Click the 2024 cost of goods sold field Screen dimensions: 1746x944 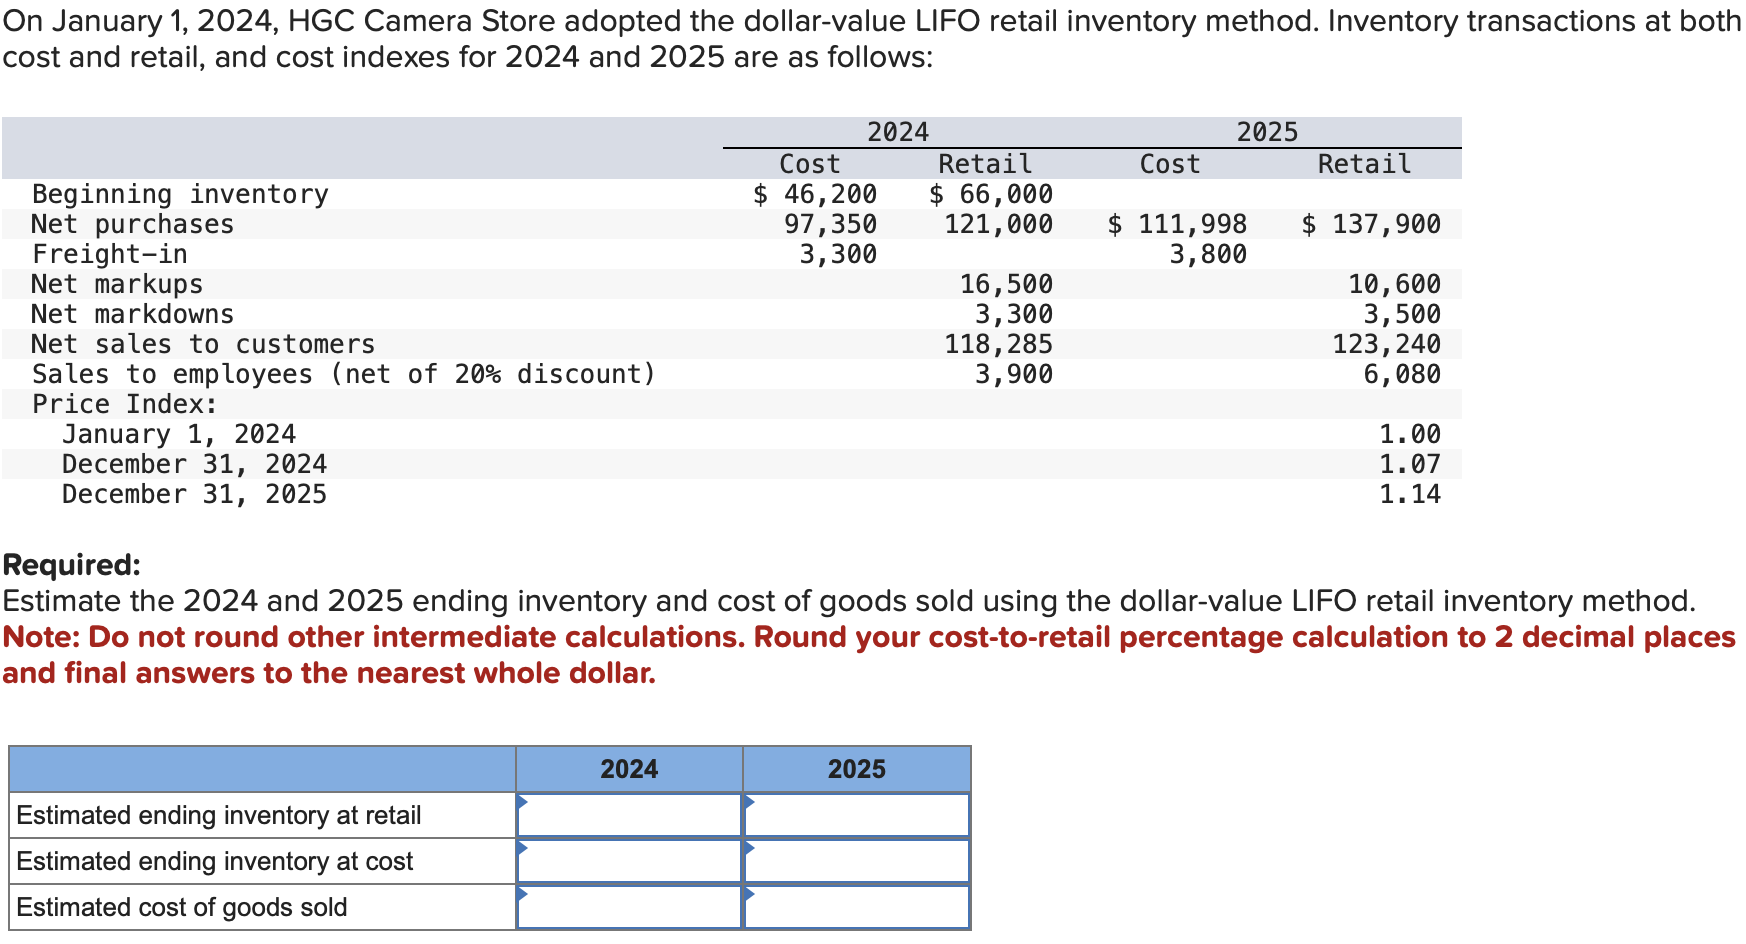point(629,907)
